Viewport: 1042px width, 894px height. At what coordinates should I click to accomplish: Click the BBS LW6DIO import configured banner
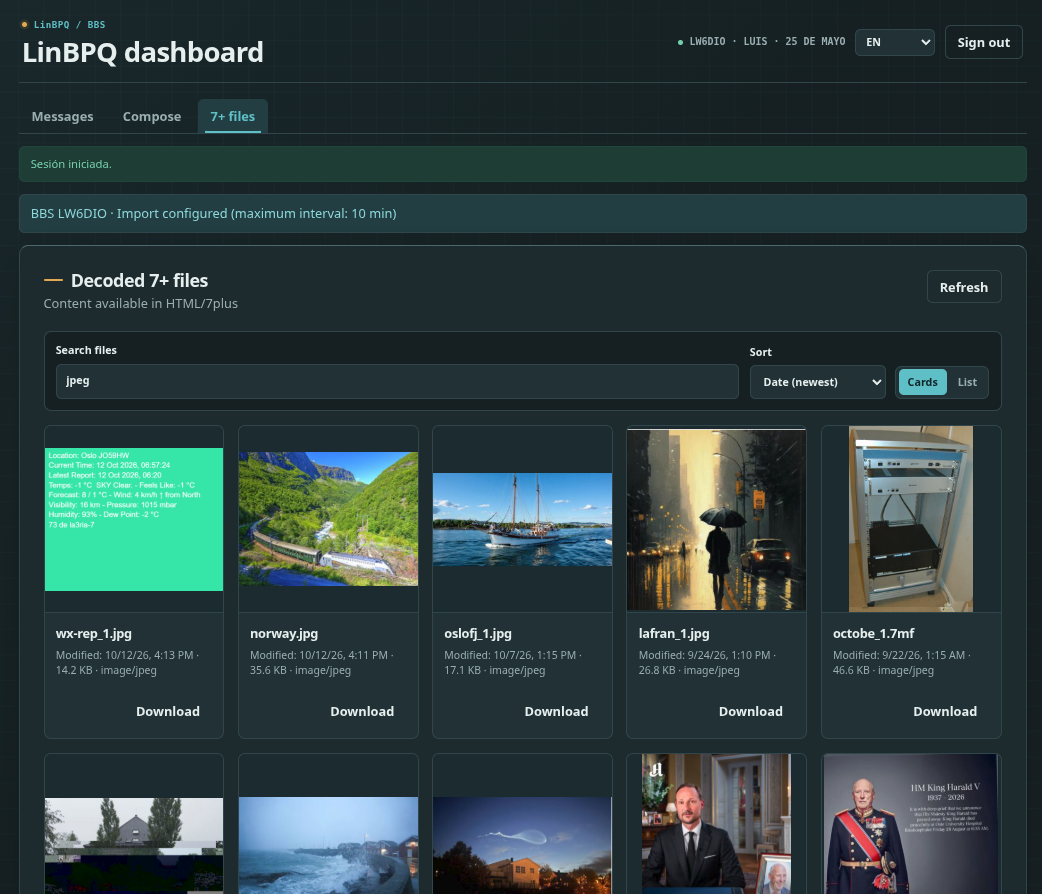click(522, 213)
